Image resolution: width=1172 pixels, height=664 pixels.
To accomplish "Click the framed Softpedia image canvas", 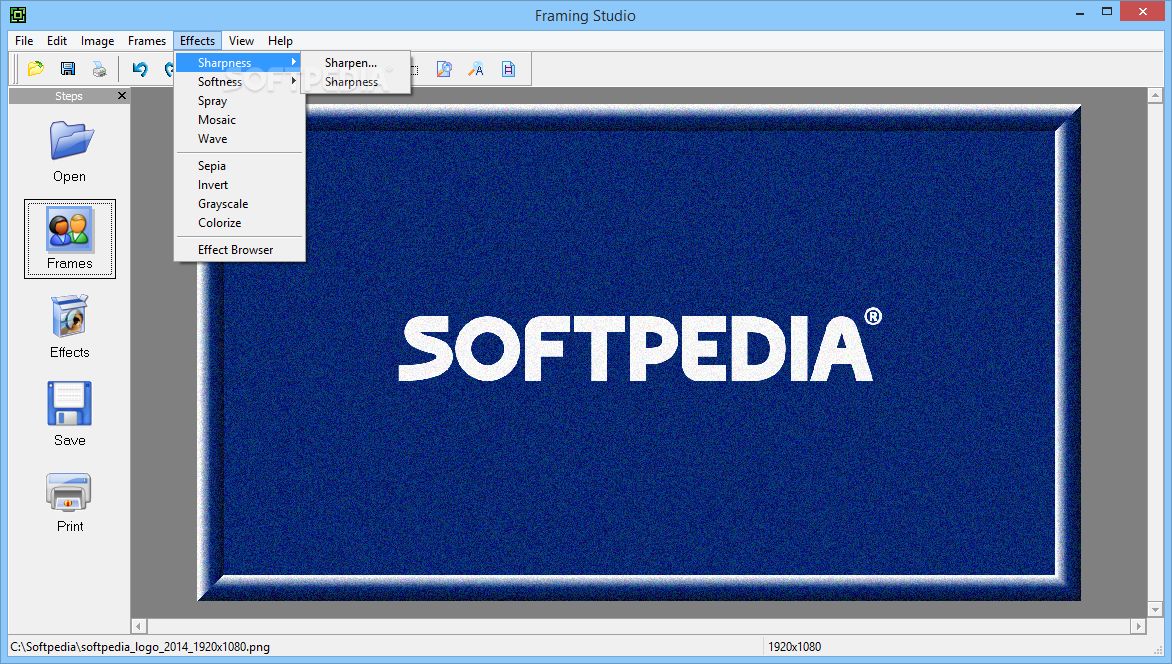I will tap(639, 352).
